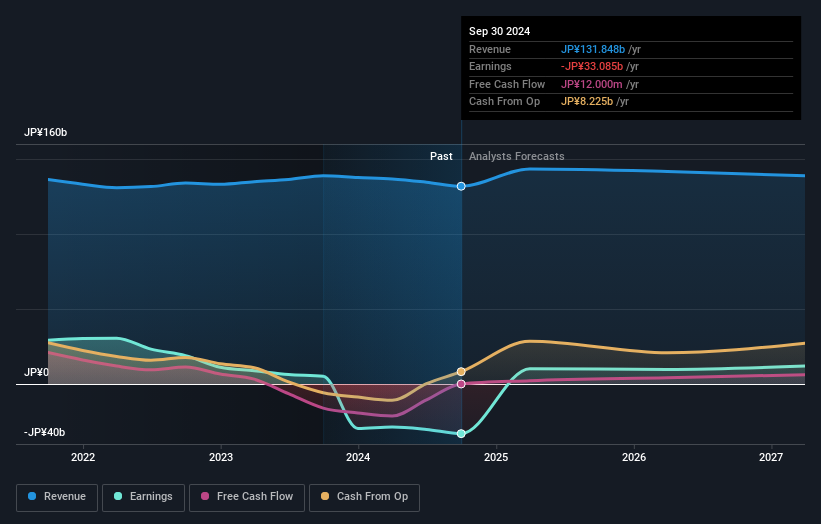Click the Past section label
The image size is (821, 524).
point(441,156)
